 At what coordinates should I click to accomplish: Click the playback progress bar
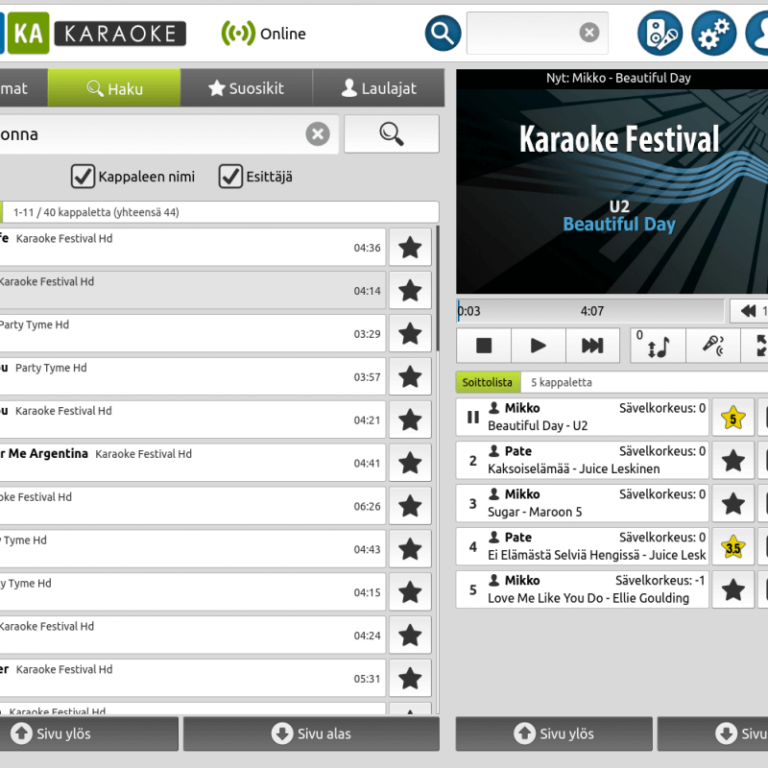pyautogui.click(x=590, y=311)
